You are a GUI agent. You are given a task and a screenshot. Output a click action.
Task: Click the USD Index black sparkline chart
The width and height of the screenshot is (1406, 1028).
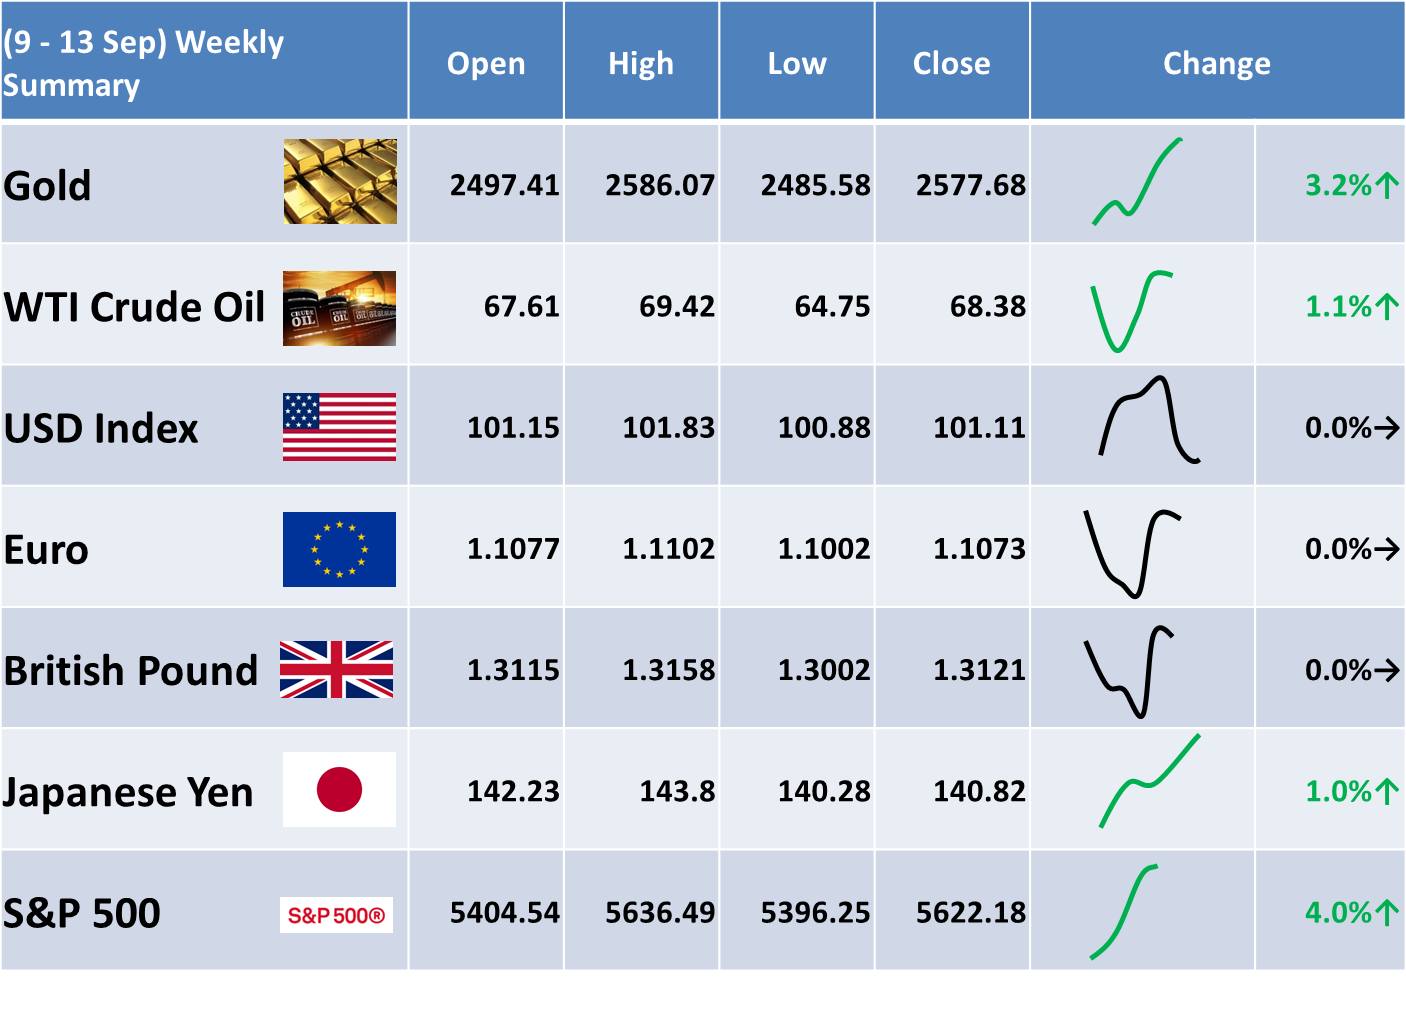coord(1149,420)
